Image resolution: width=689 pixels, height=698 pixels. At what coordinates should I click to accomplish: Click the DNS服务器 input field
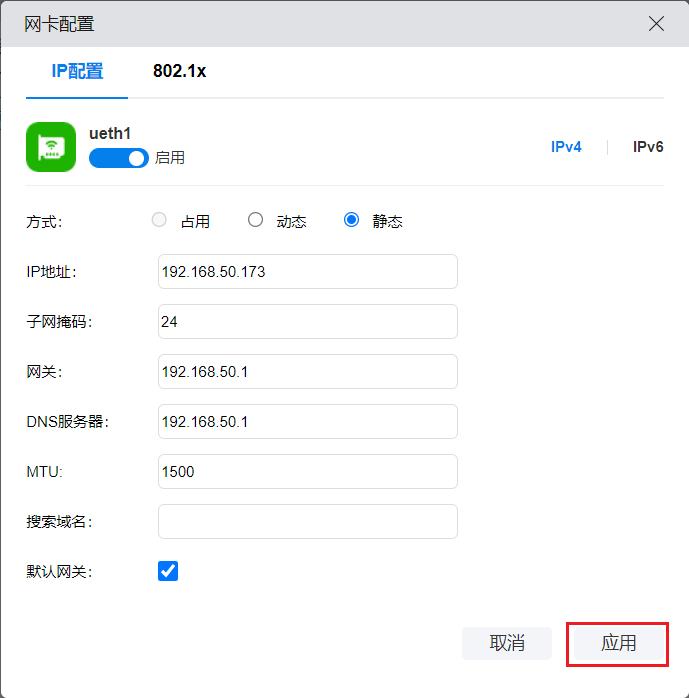[x=307, y=422]
